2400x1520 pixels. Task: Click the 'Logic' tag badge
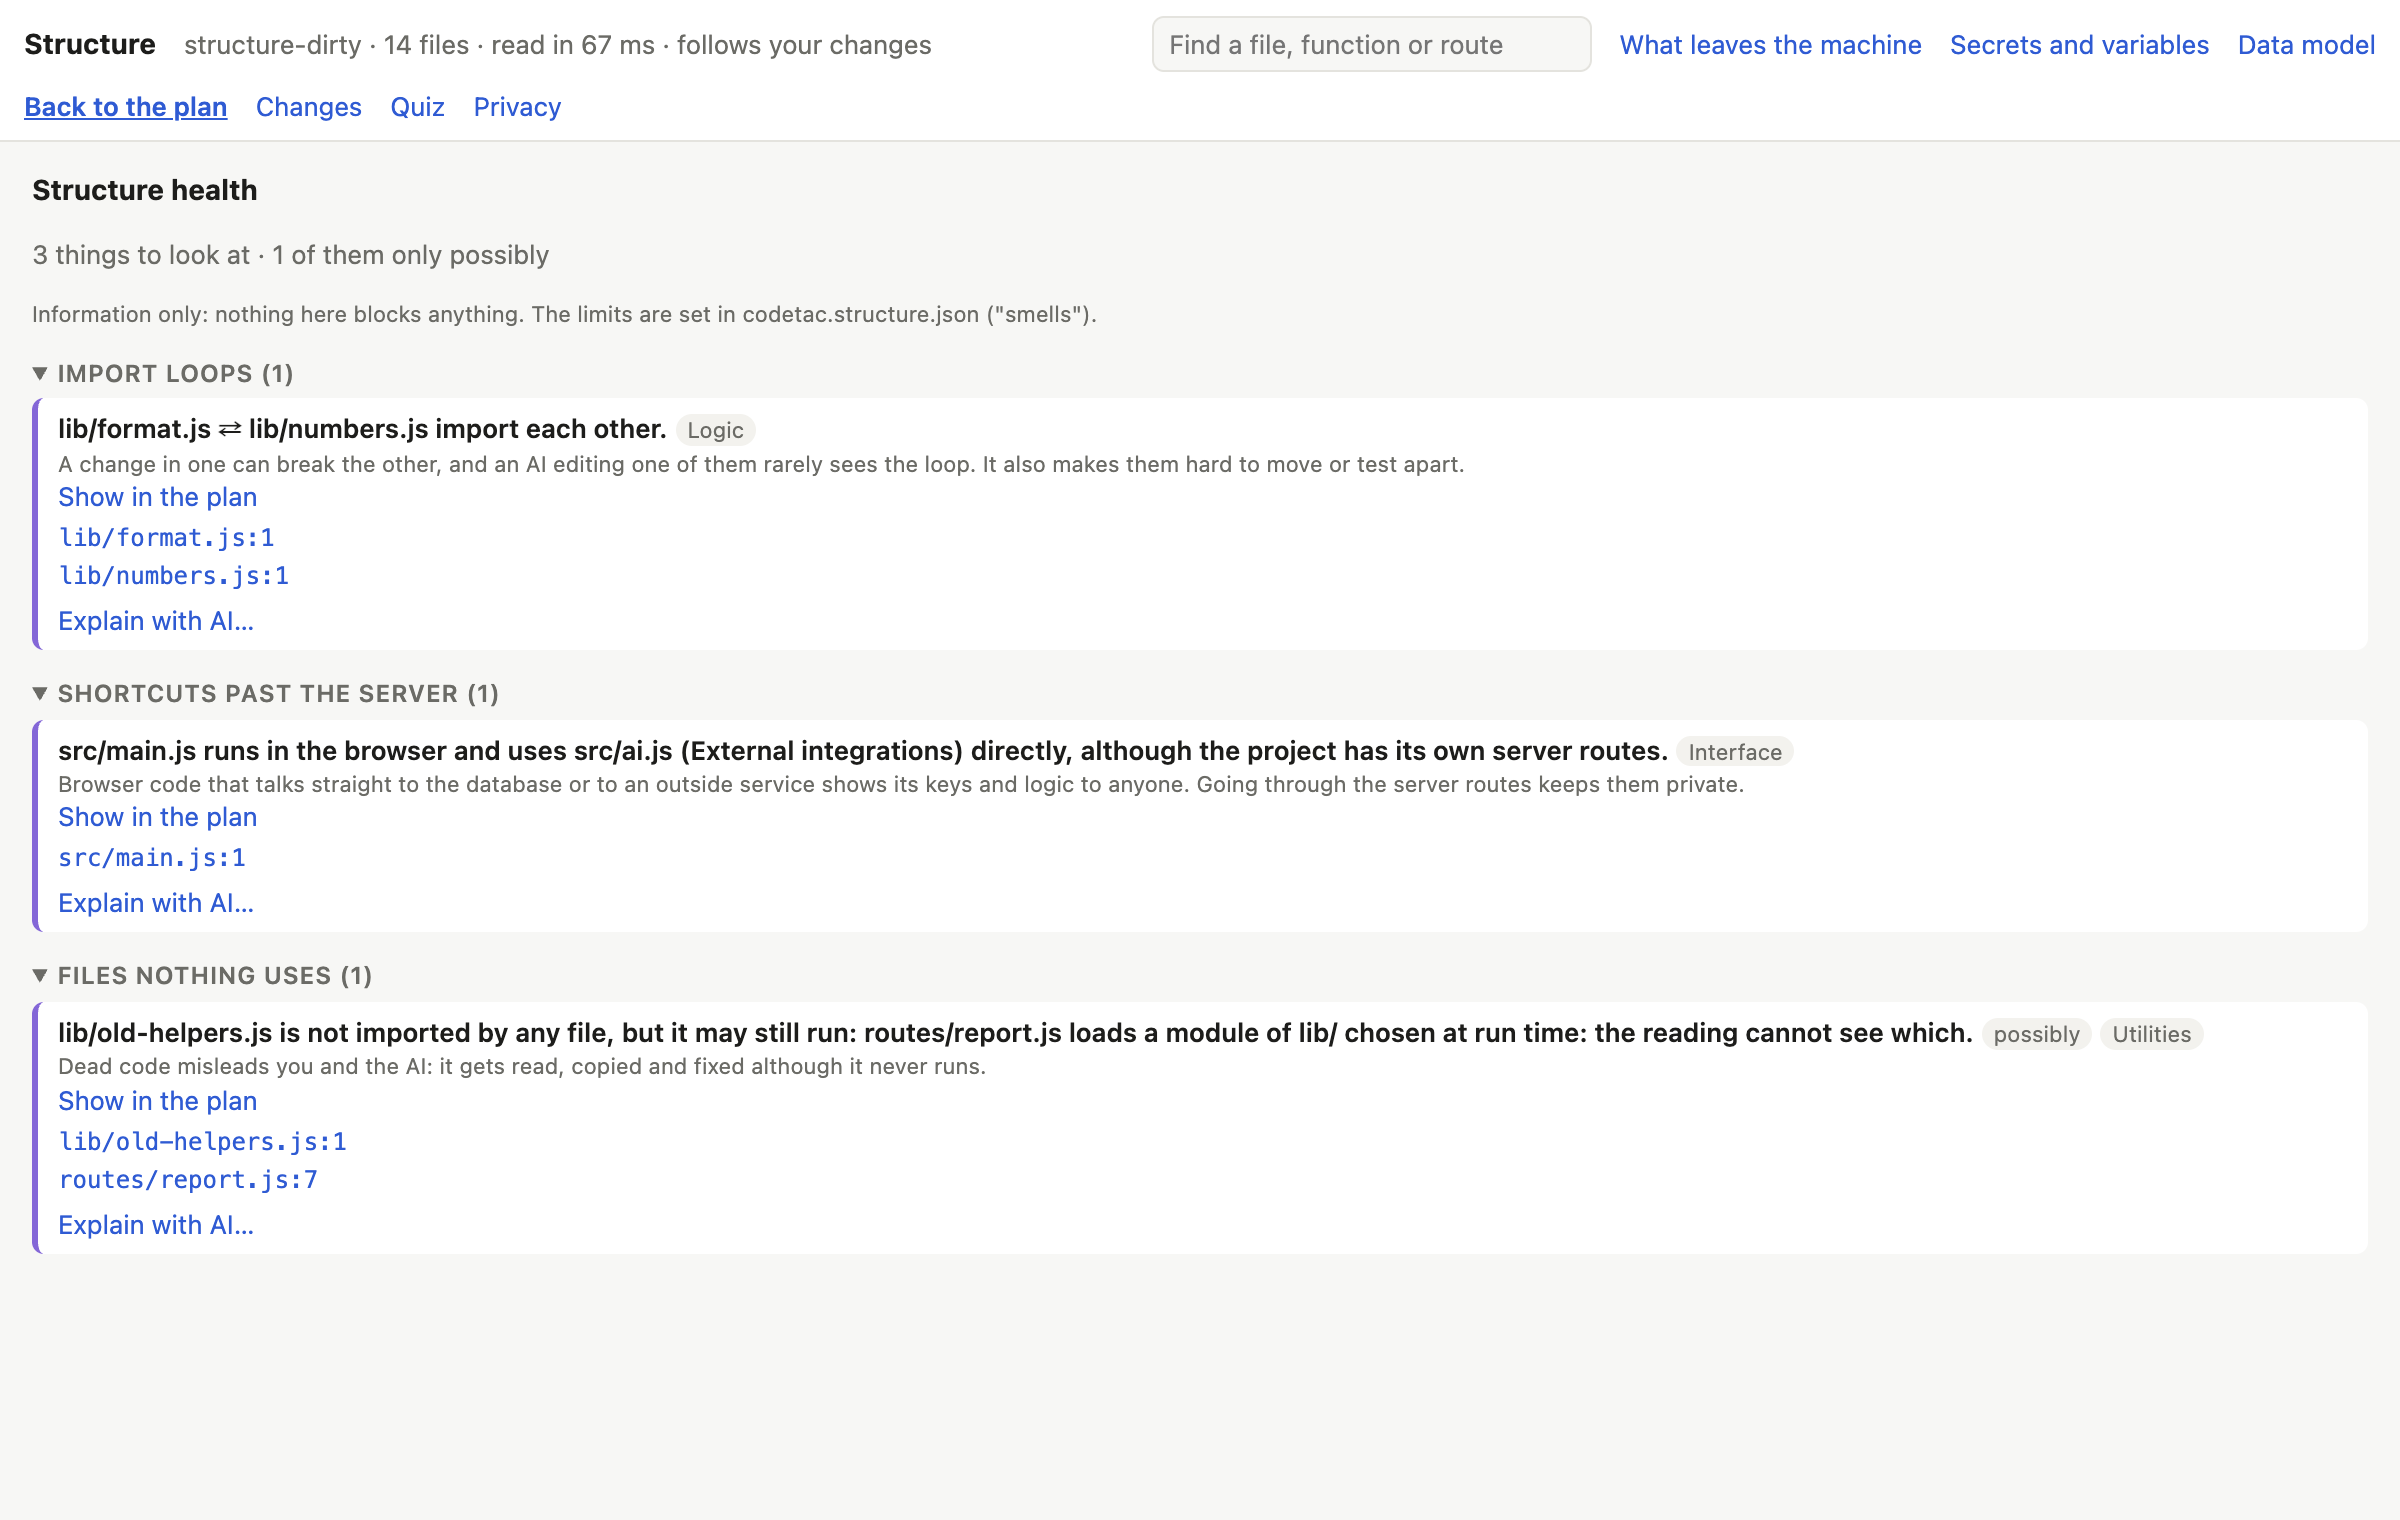click(x=715, y=430)
